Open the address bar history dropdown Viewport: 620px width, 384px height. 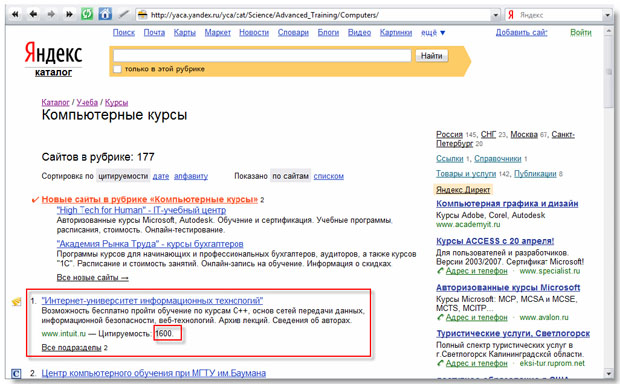(495, 15)
